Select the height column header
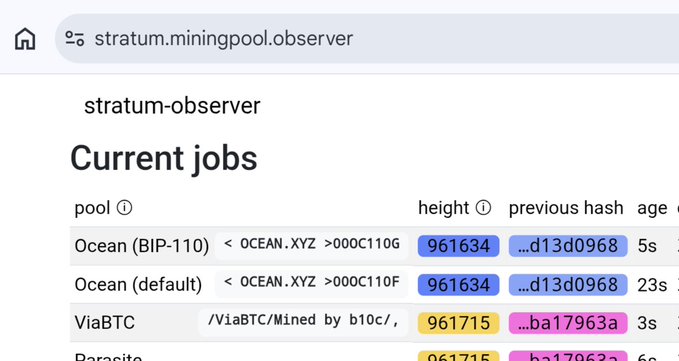 point(443,208)
